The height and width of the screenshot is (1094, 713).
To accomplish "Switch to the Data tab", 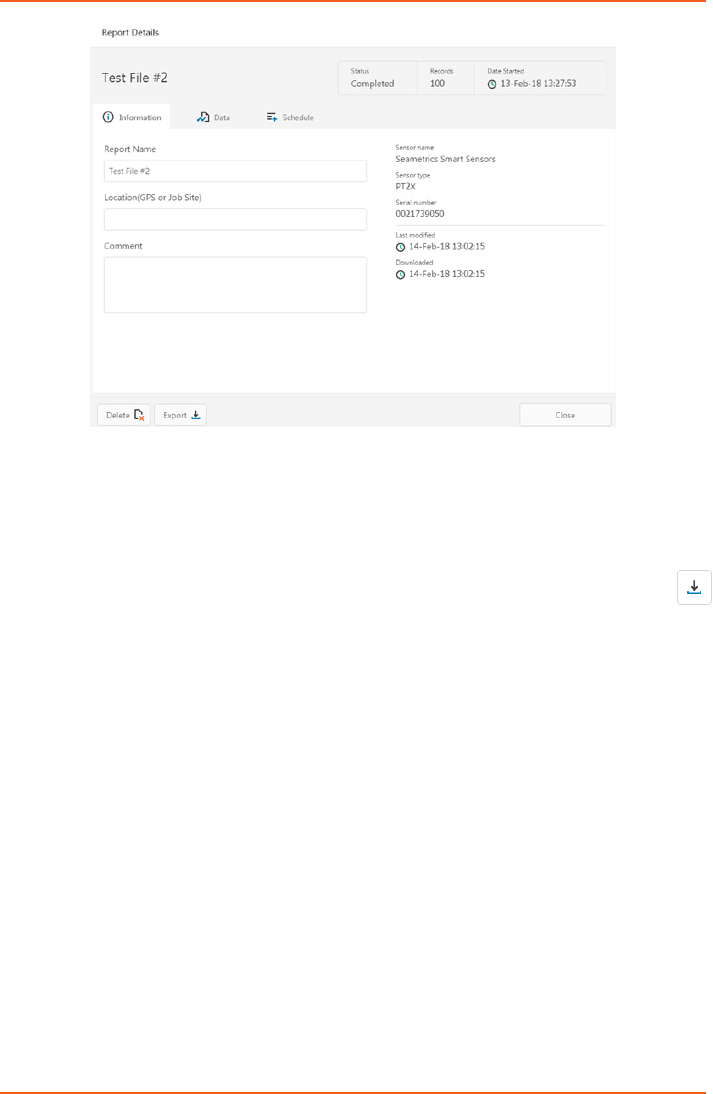I will (214, 117).
